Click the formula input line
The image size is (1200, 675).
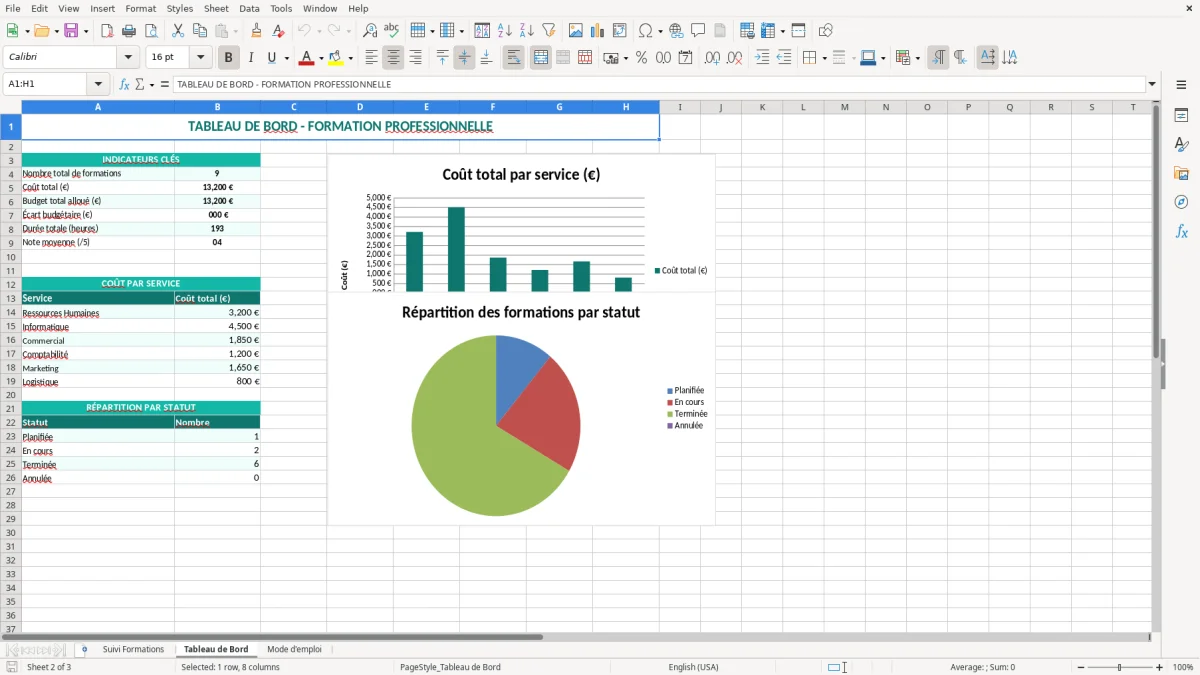(x=658, y=84)
